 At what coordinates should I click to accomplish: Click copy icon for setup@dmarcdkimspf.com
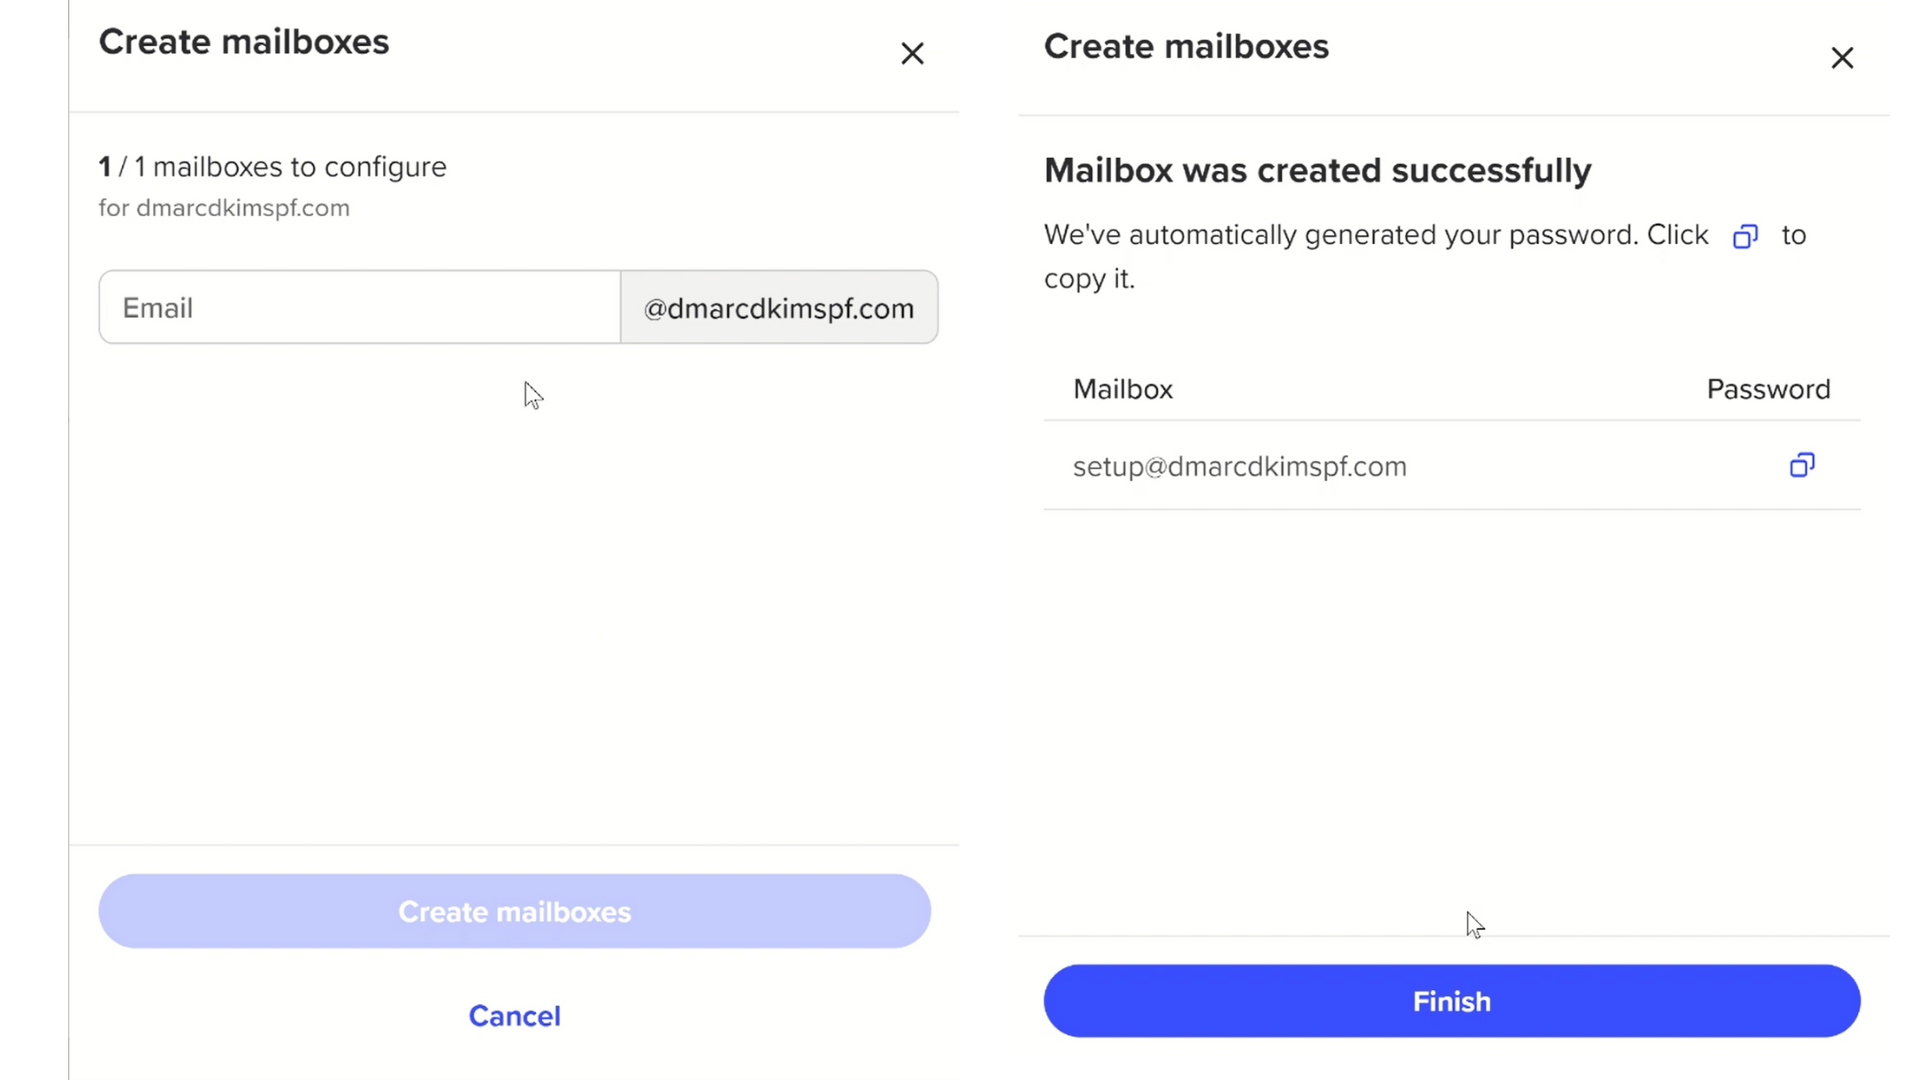point(1800,464)
